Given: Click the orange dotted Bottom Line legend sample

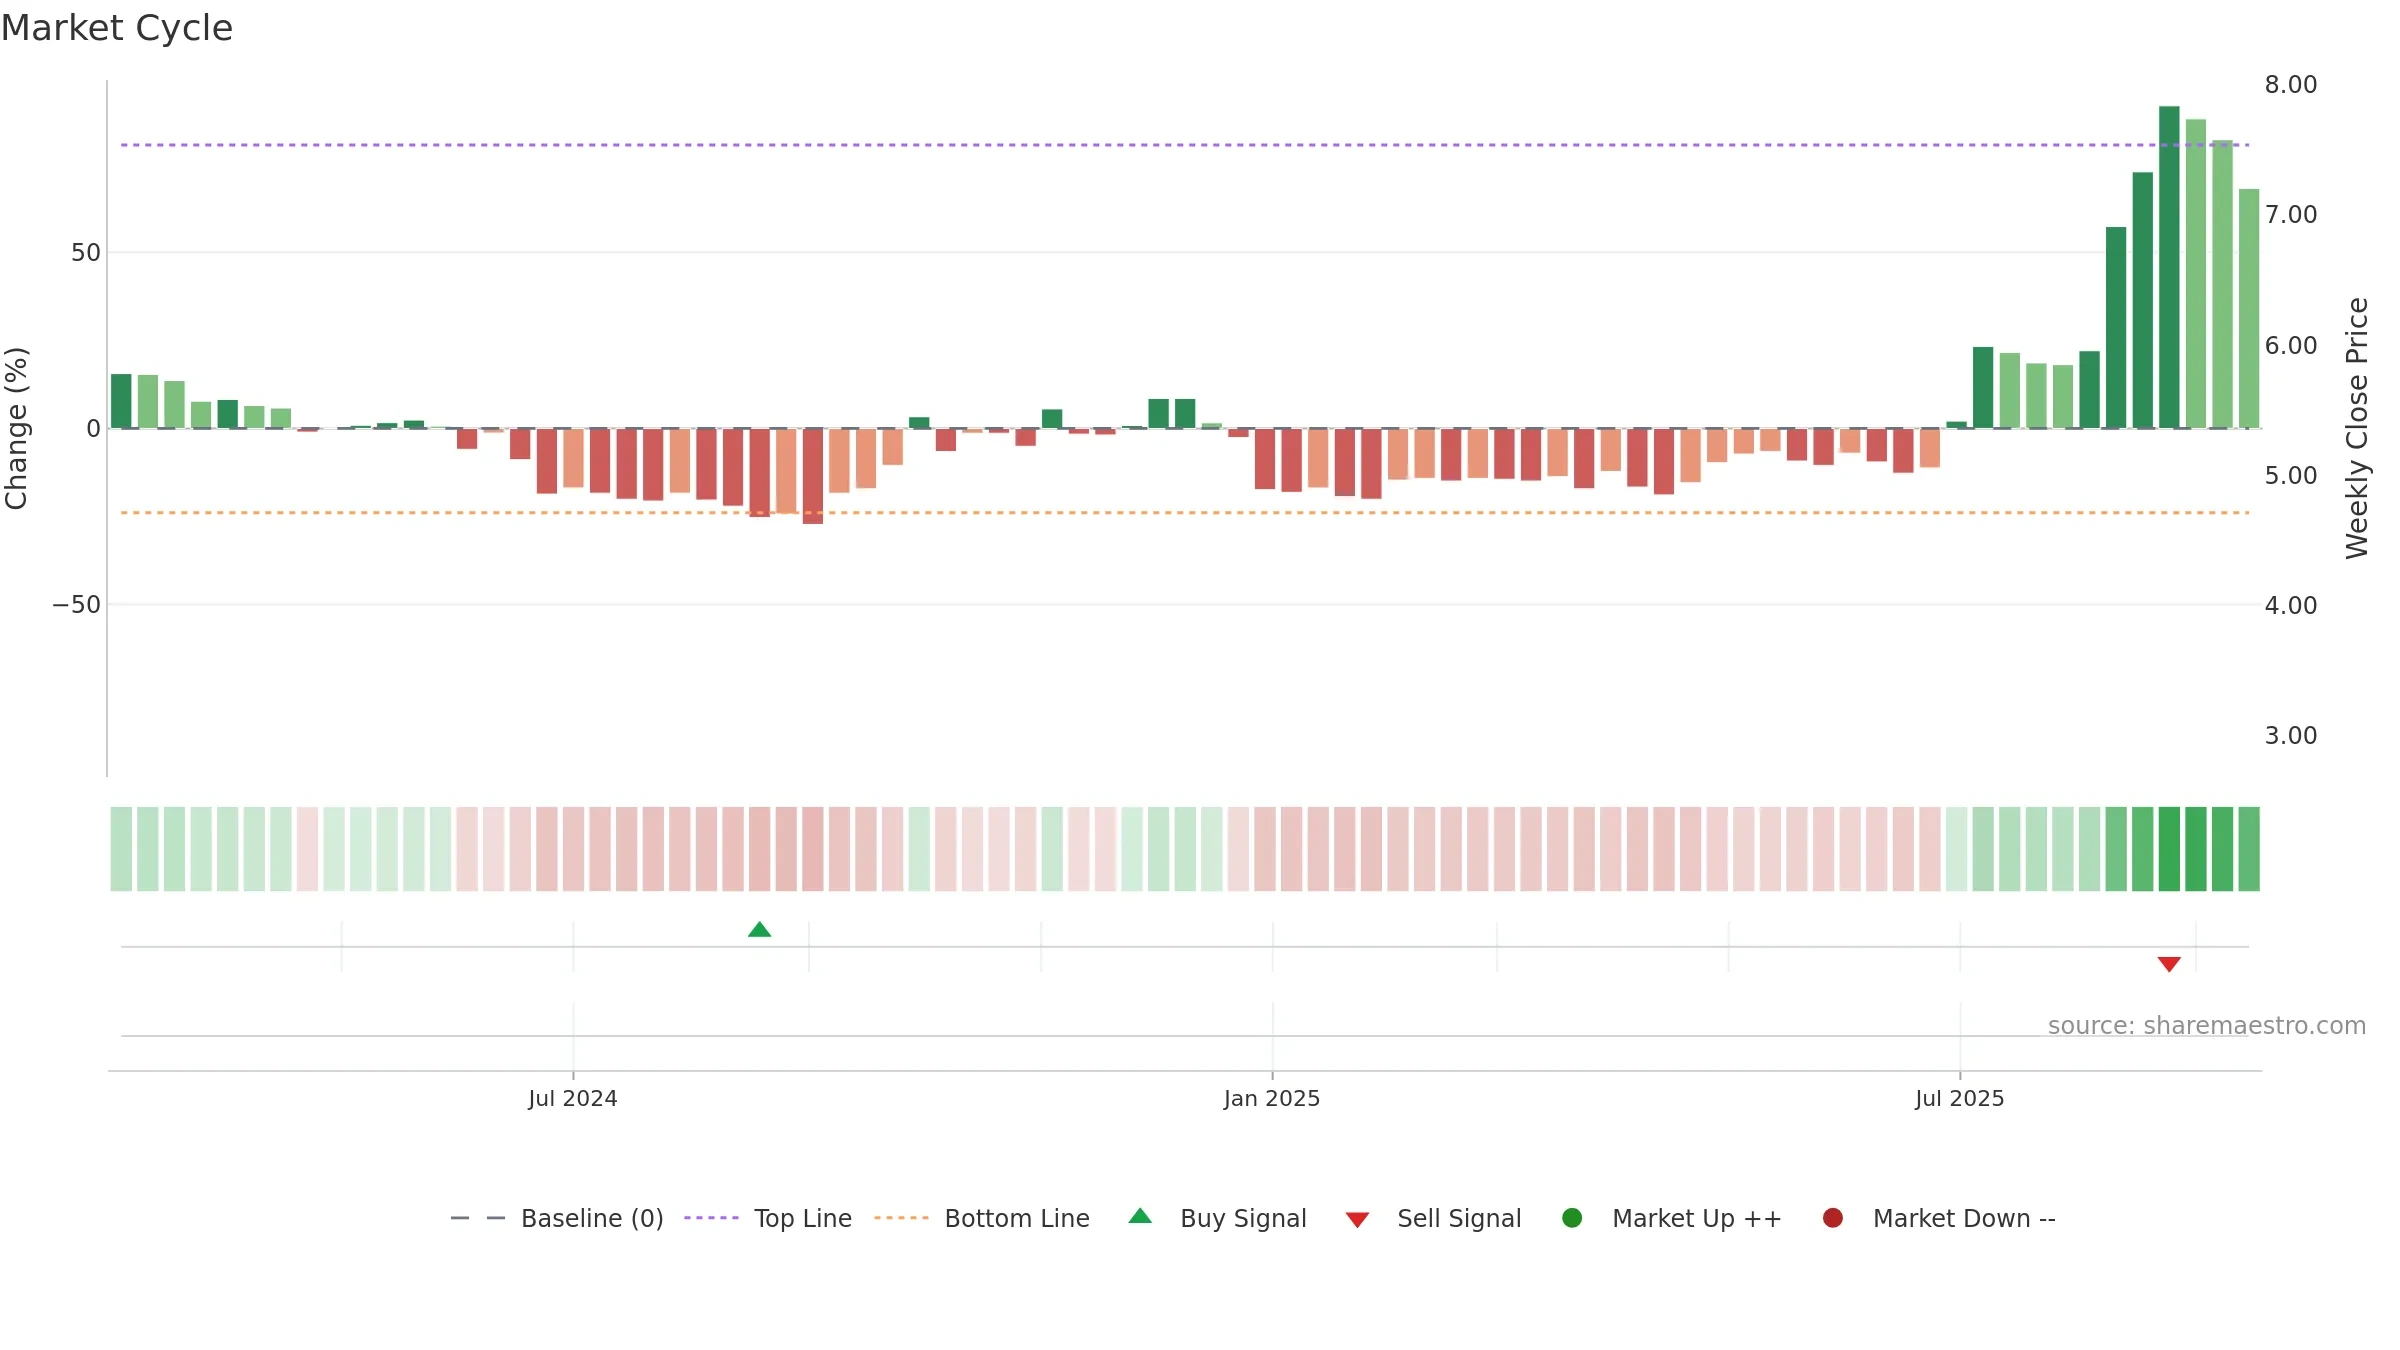Looking at the screenshot, I should [901, 1218].
